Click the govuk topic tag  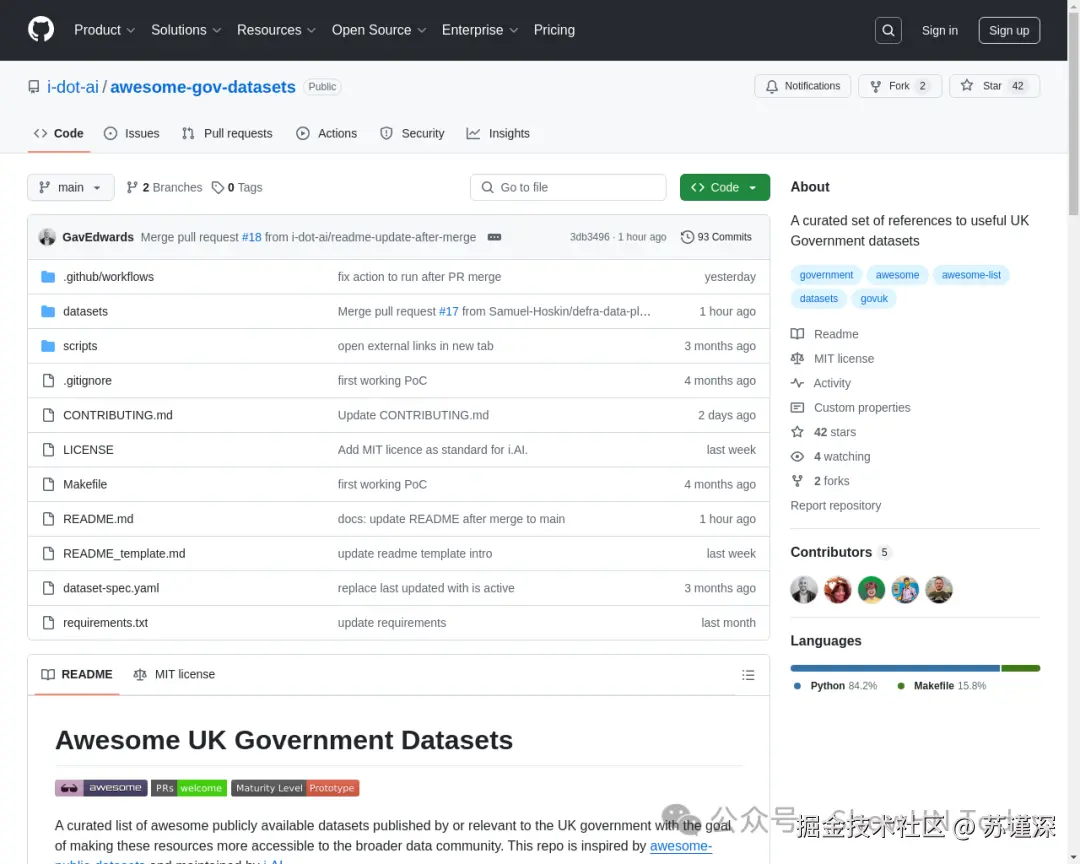coord(873,298)
